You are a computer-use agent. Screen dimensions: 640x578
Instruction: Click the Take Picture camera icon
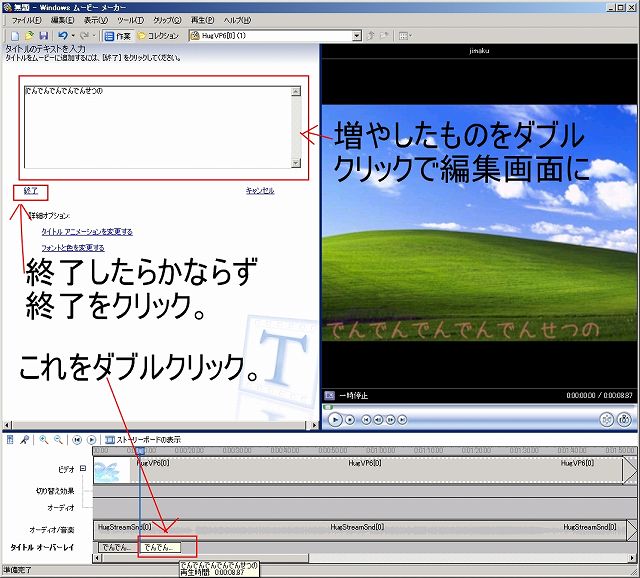coord(624,419)
